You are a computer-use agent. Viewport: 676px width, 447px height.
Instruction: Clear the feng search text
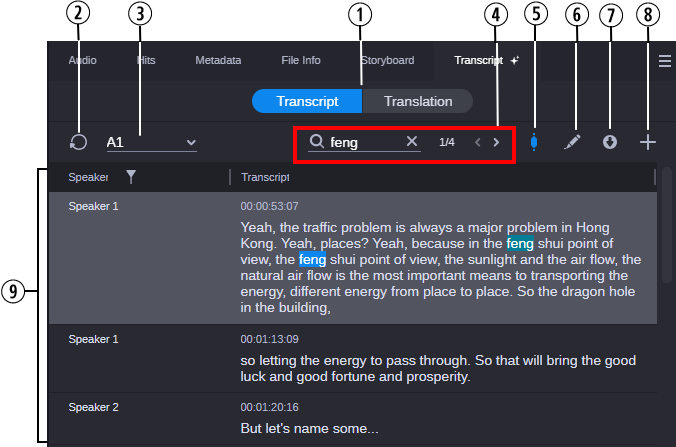click(x=412, y=142)
